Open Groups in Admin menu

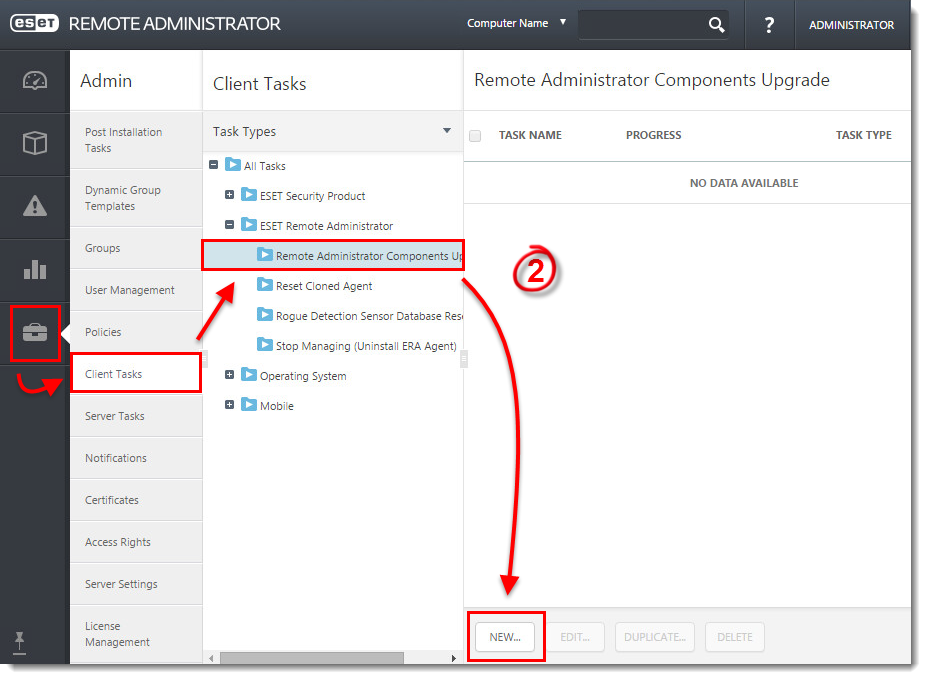136,248
